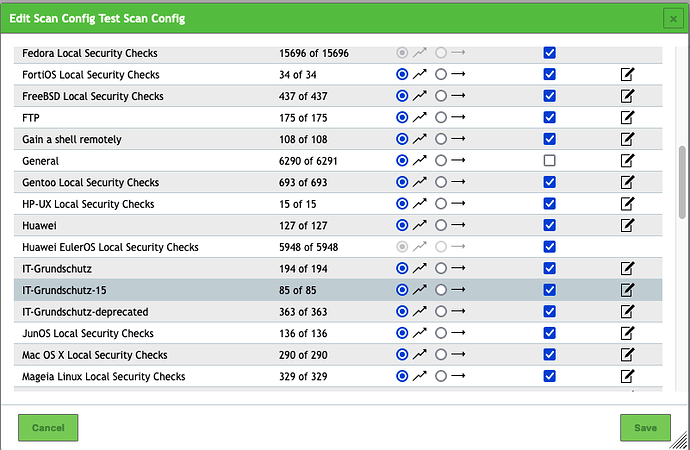
Task: Uncheck the Mac OS X Local Security Checks checkbox
Action: [x=549, y=355]
